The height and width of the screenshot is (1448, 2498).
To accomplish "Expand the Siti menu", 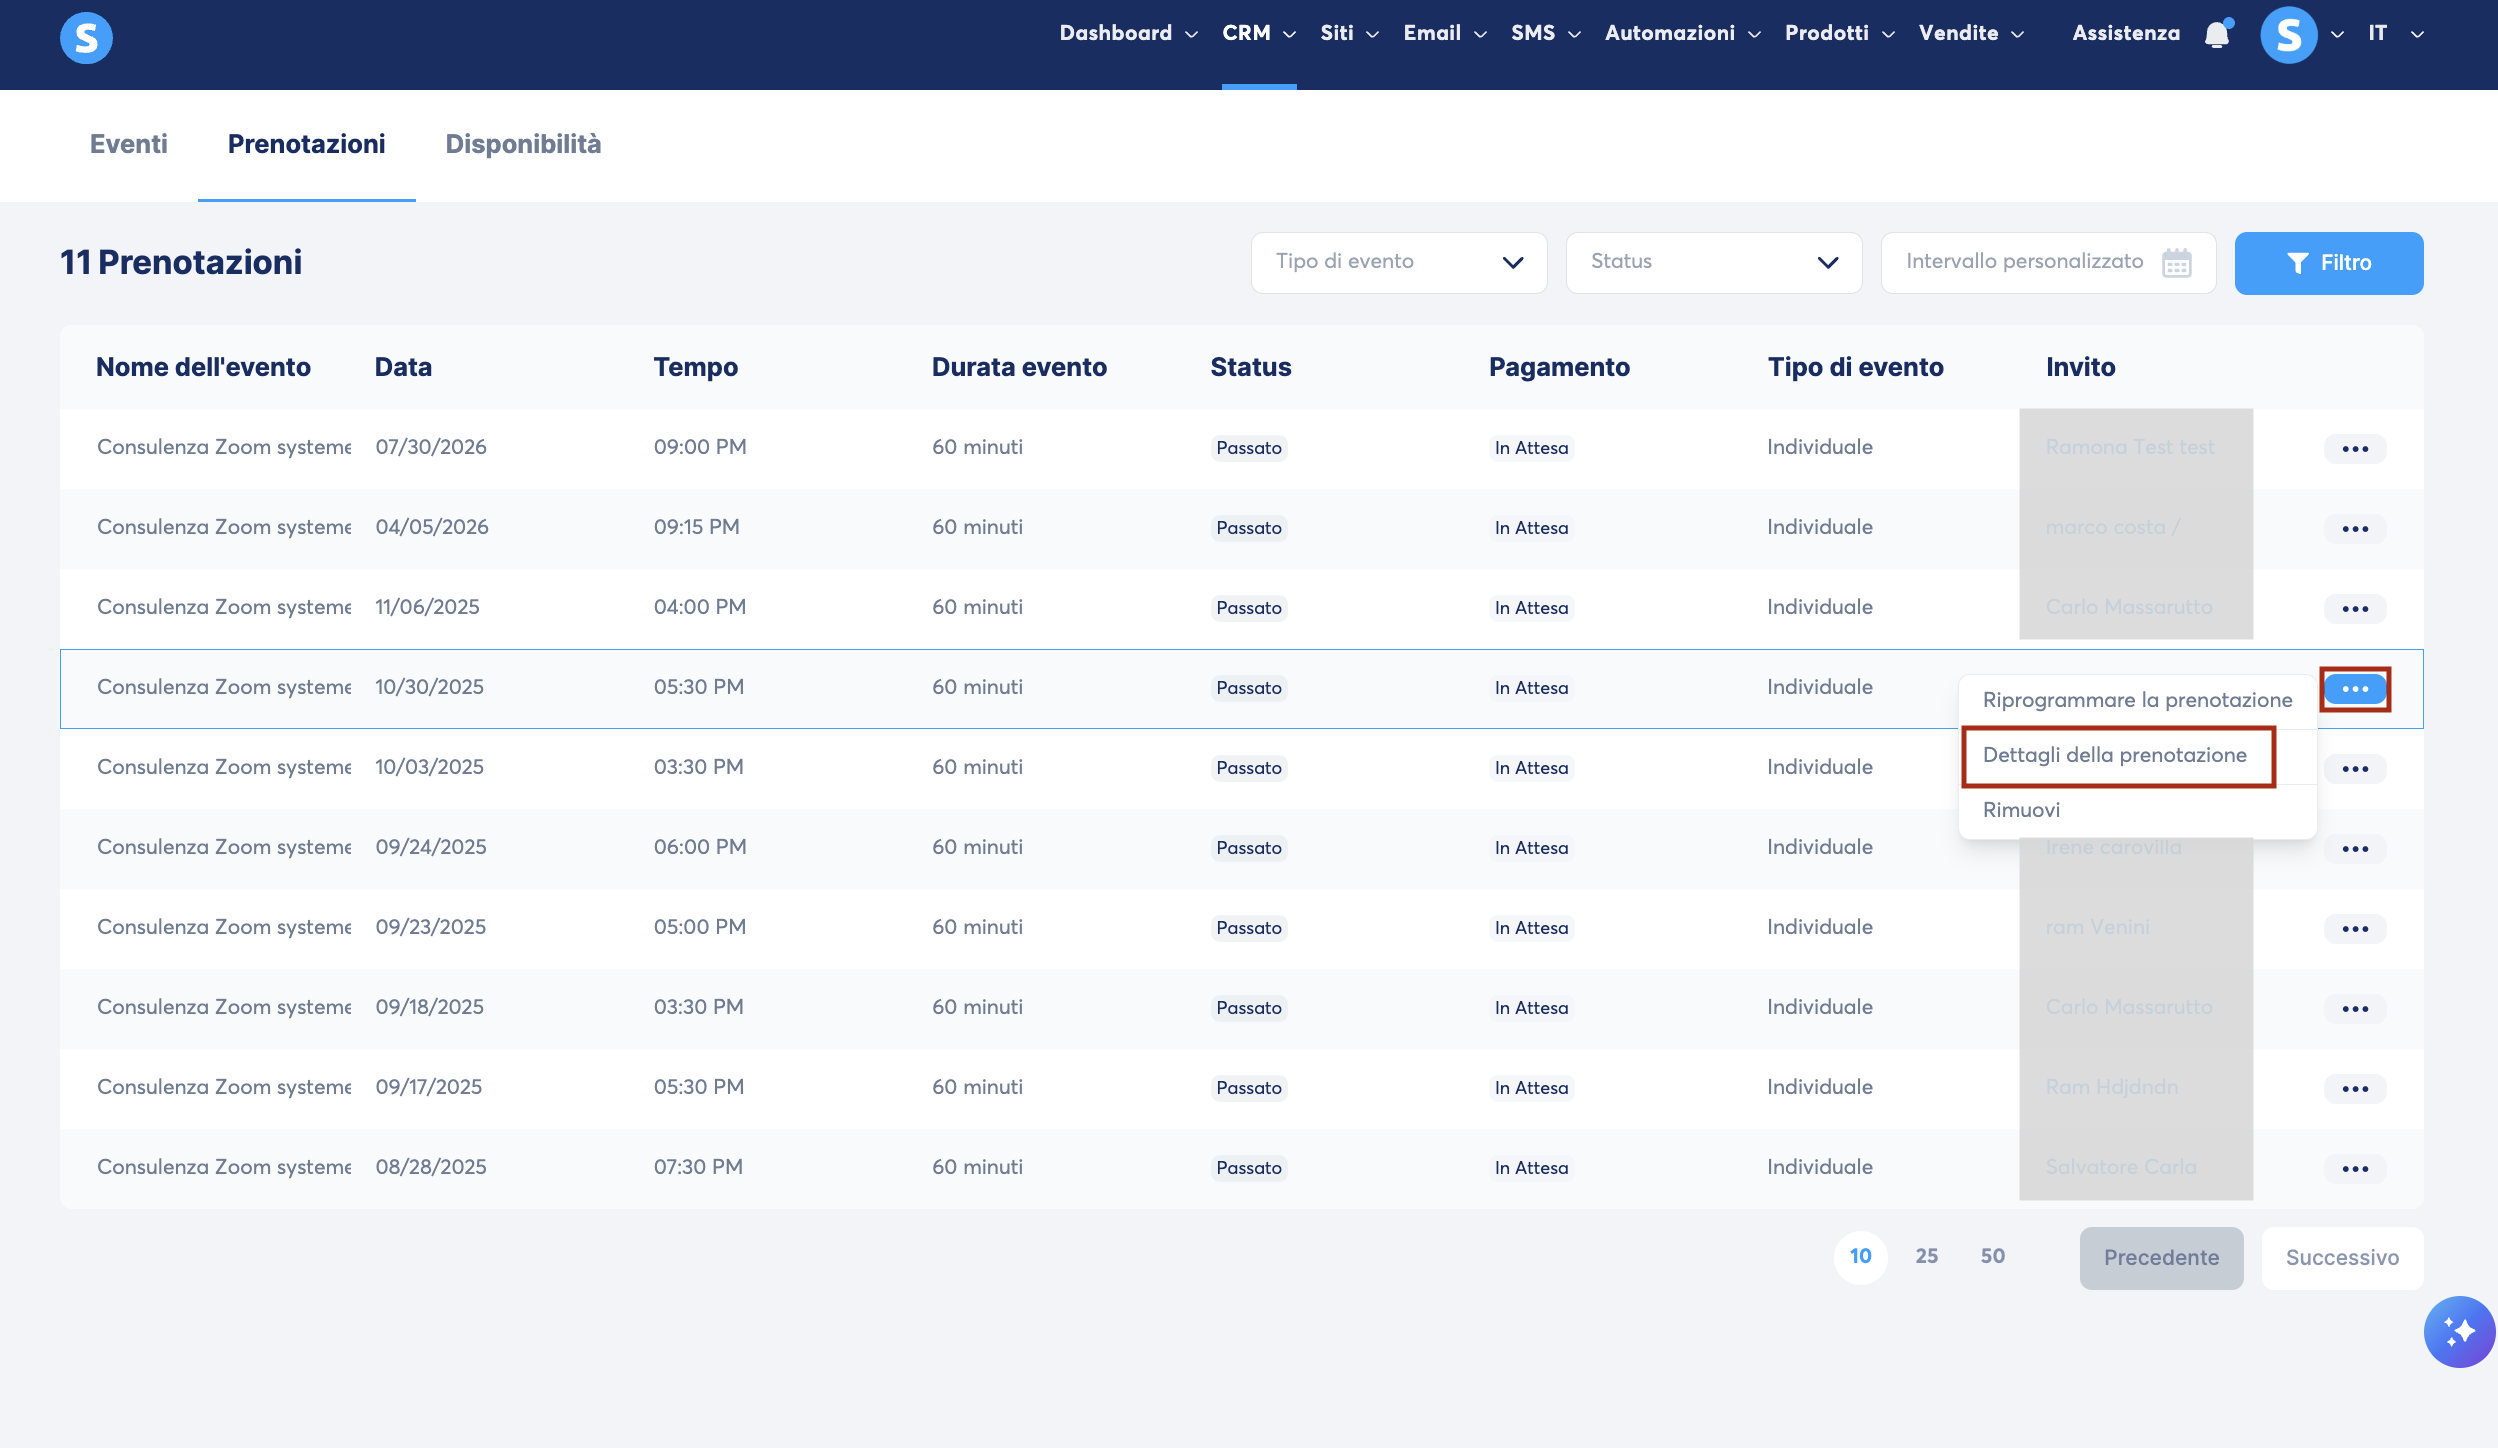I will coord(1349,33).
